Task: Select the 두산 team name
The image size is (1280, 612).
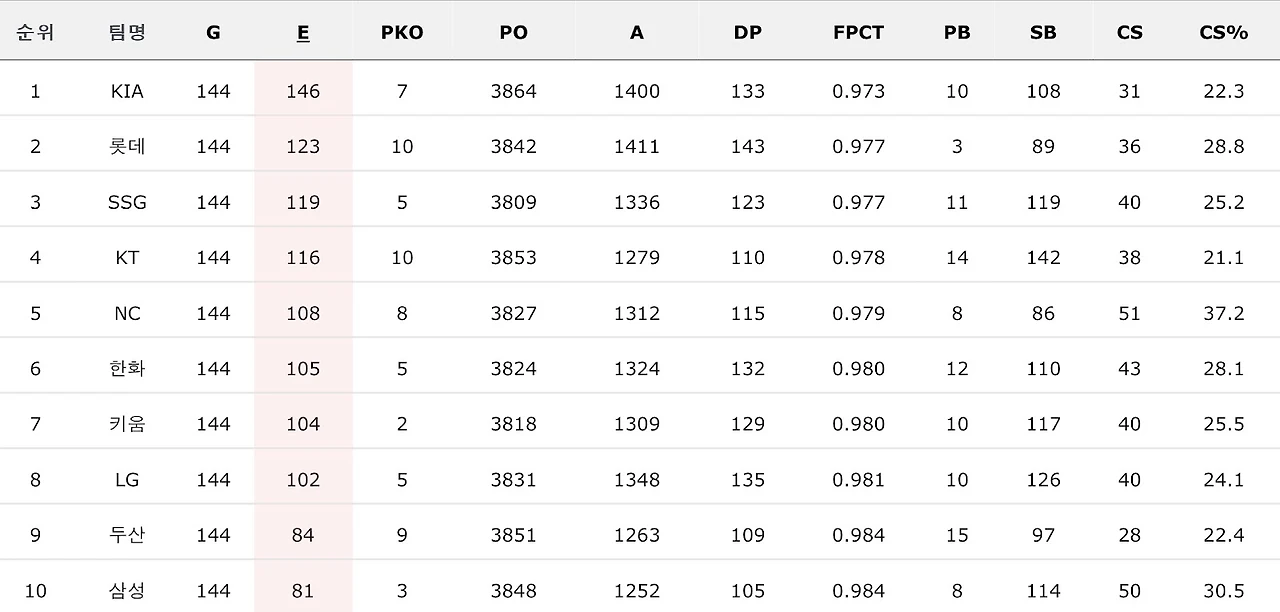Action: [127, 535]
